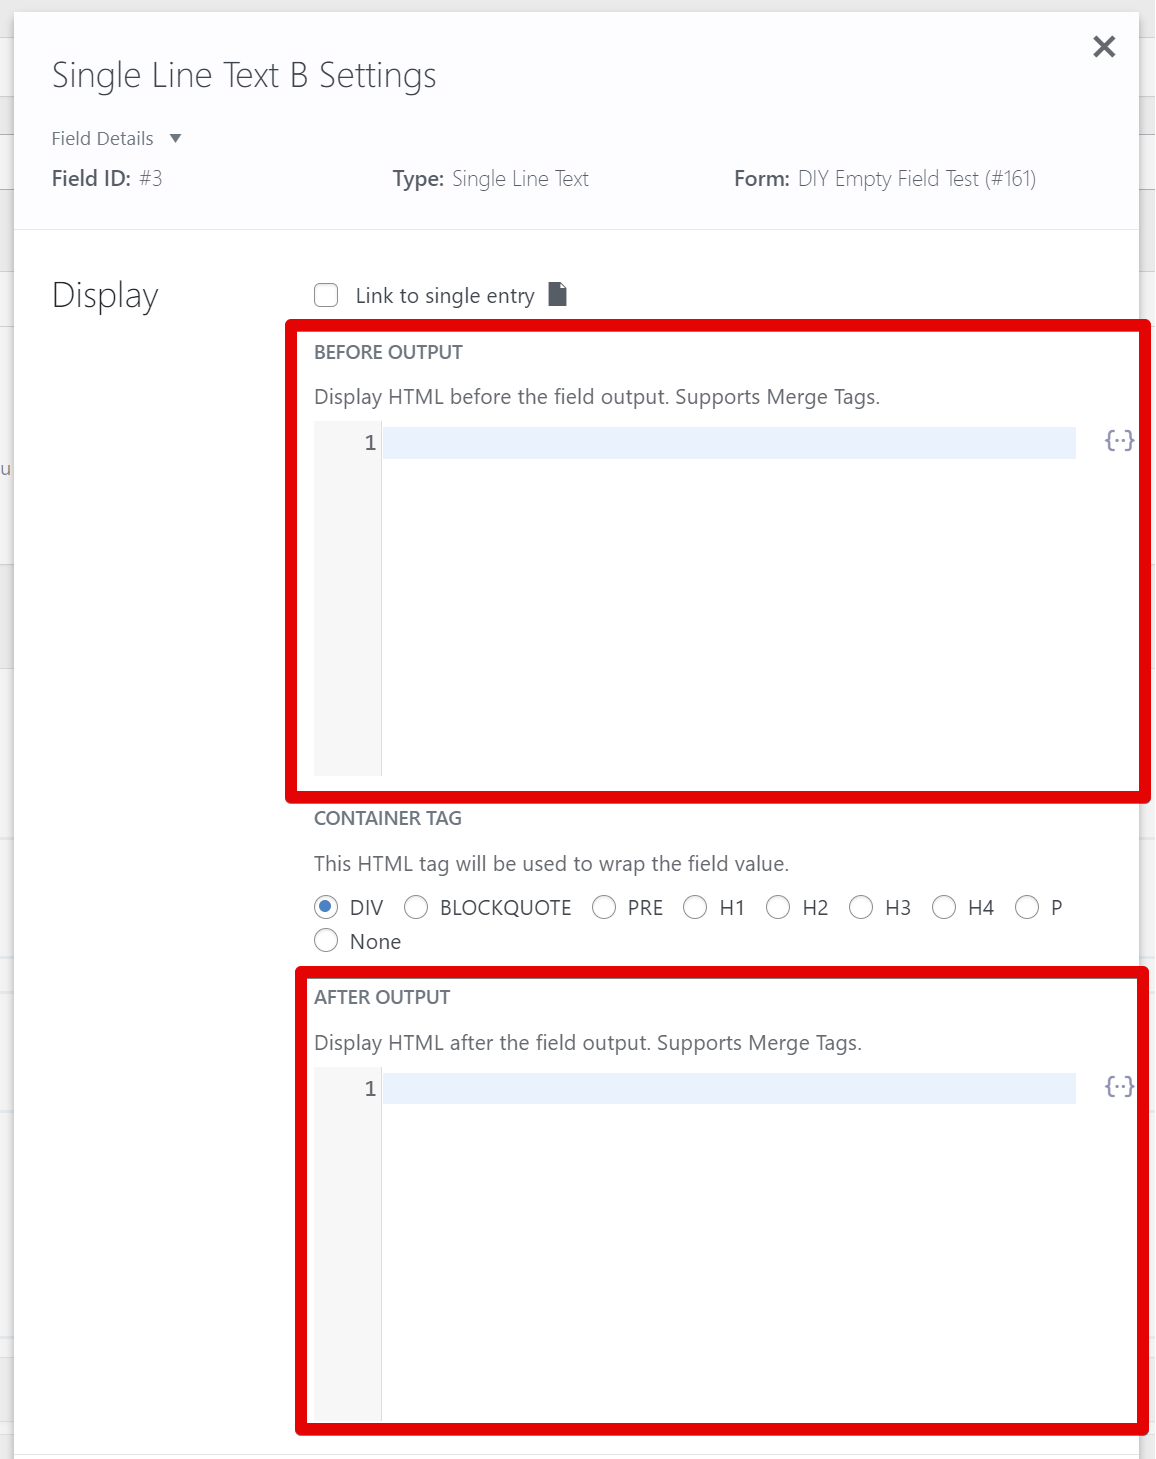Viewport: 1156px width, 1459px height.
Task: Enable the Link to single entry checkbox
Action: (x=326, y=295)
